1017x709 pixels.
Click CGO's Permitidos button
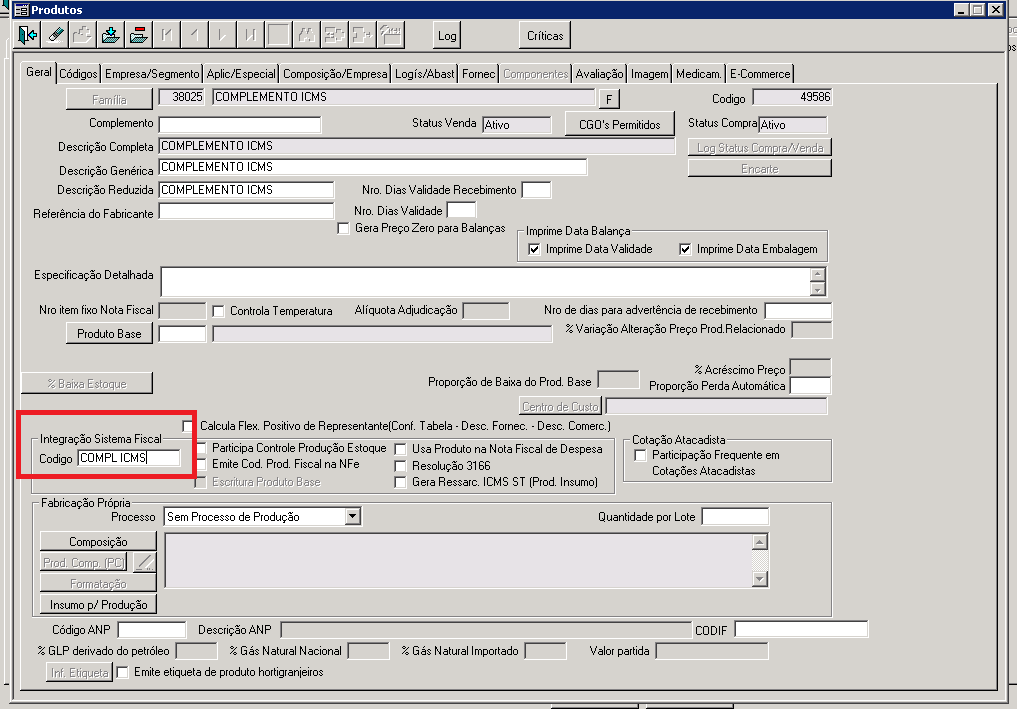(619, 125)
